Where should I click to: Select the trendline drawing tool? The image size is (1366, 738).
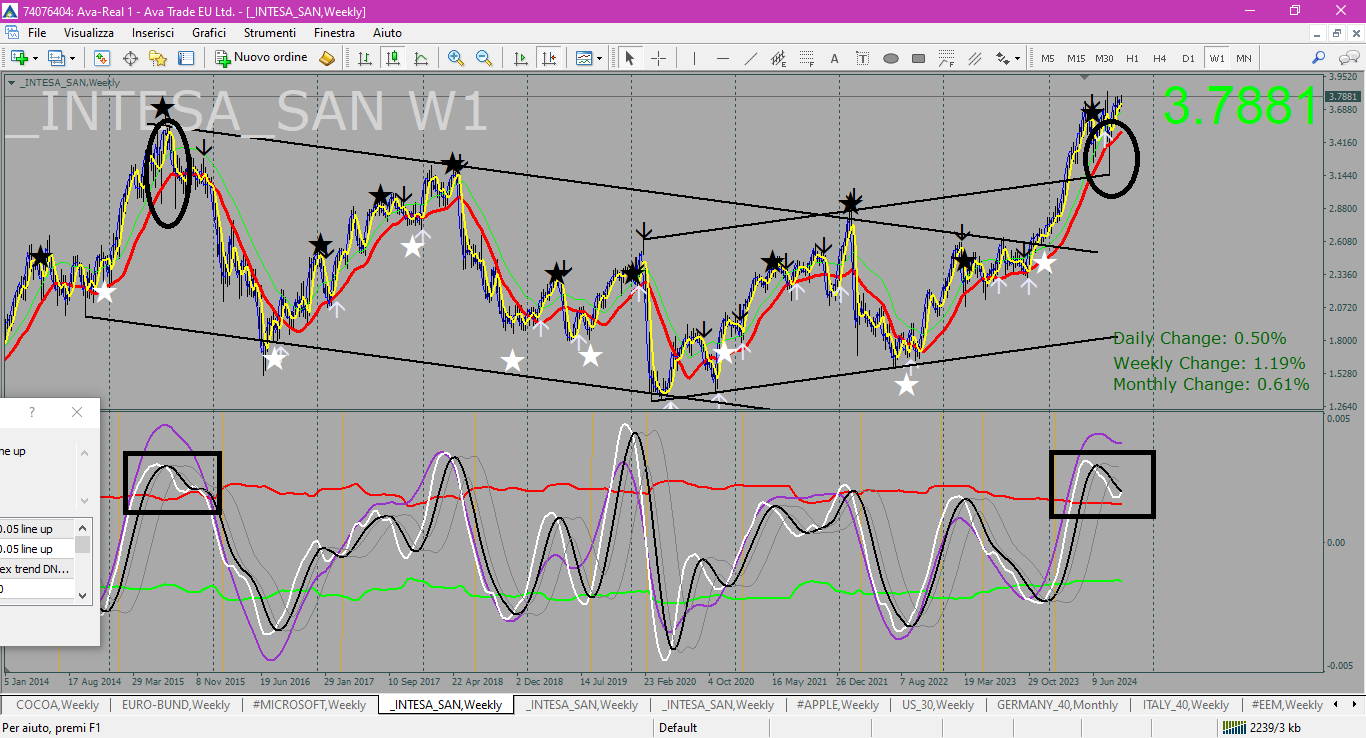[751, 58]
